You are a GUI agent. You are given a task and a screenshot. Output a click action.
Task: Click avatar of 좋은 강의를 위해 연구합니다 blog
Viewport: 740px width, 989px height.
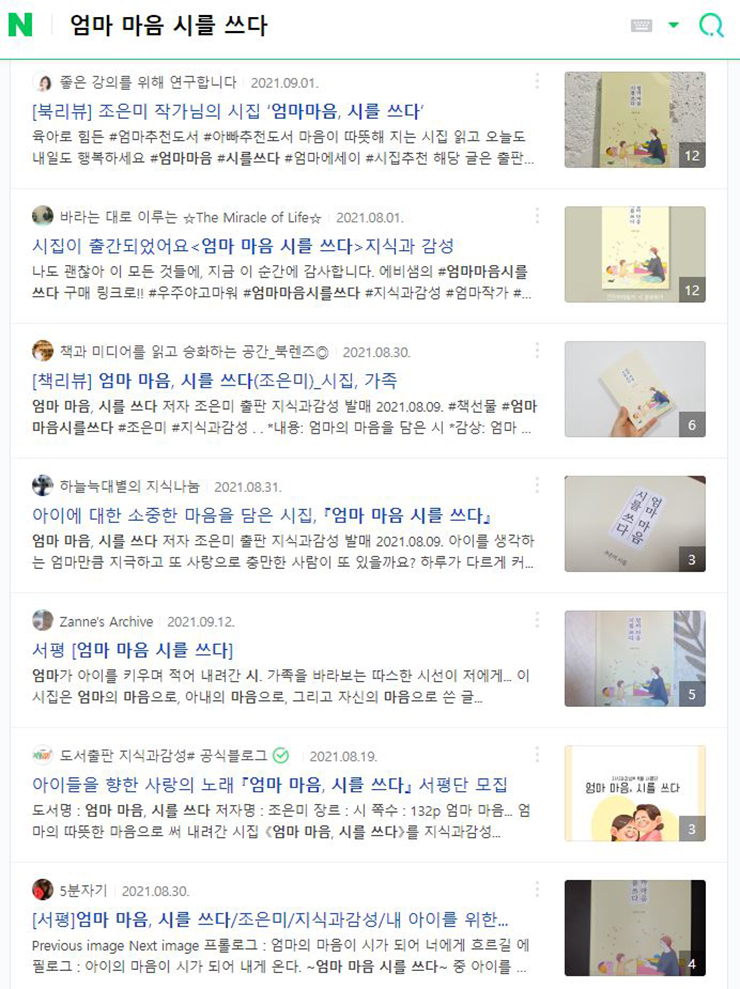[43, 82]
